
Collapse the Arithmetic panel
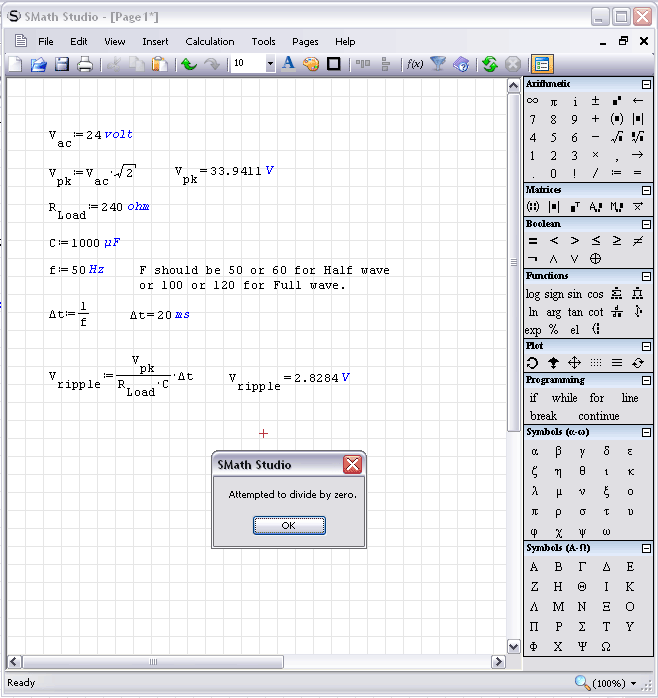point(646,85)
